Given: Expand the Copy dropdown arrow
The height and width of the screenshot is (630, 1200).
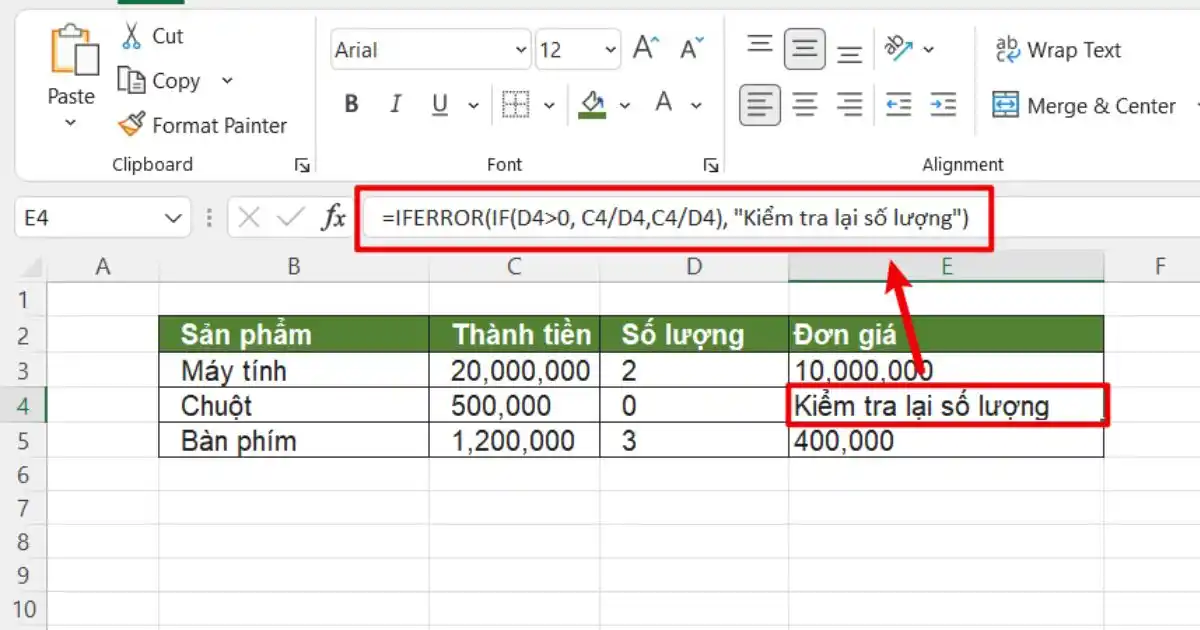Looking at the screenshot, I should 227,81.
